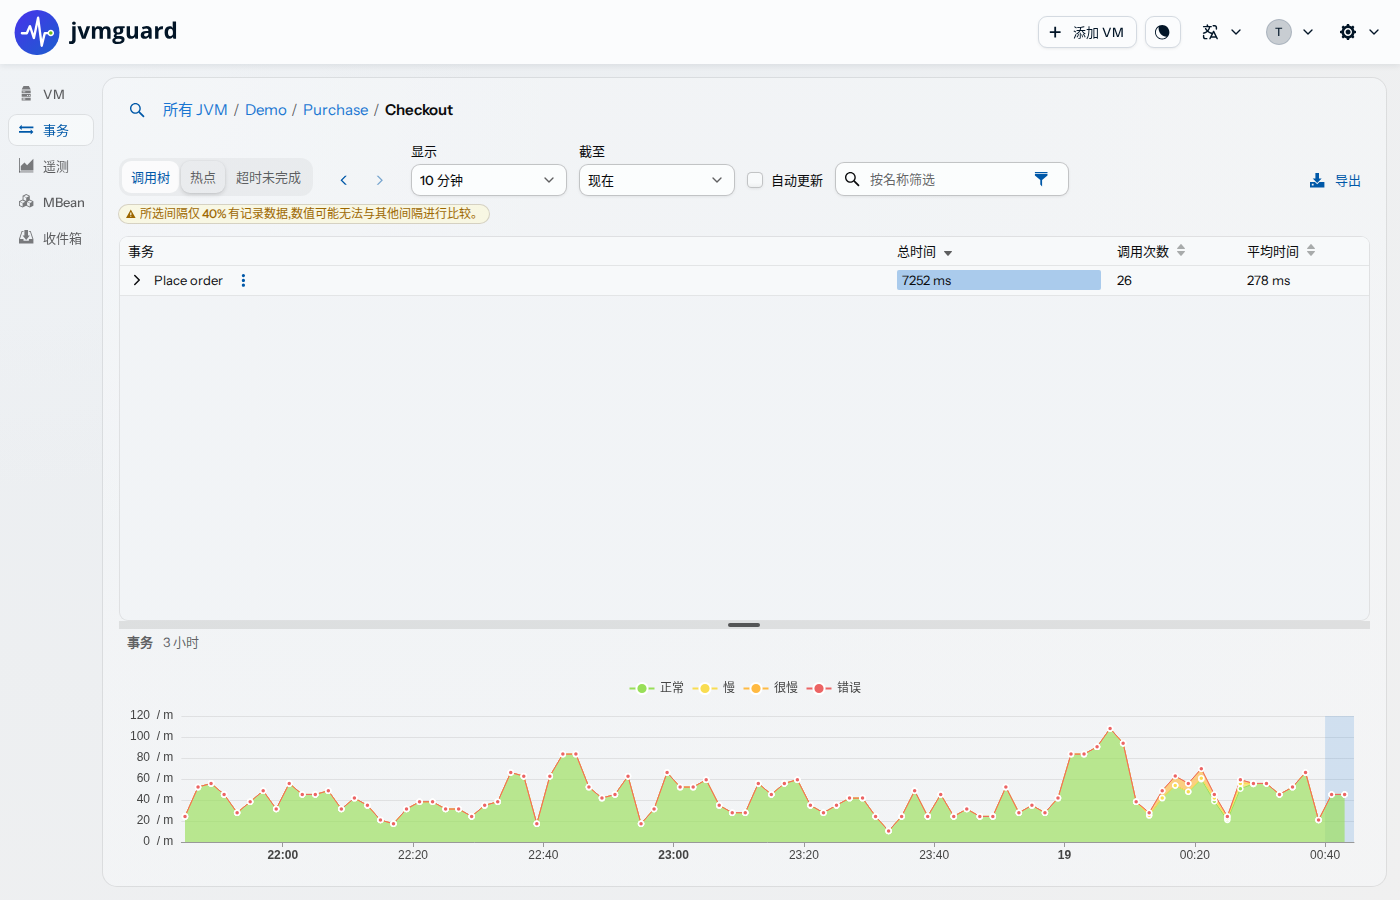1400x900 pixels.
Task: Toggle dark mode icon in header
Action: coord(1162,32)
